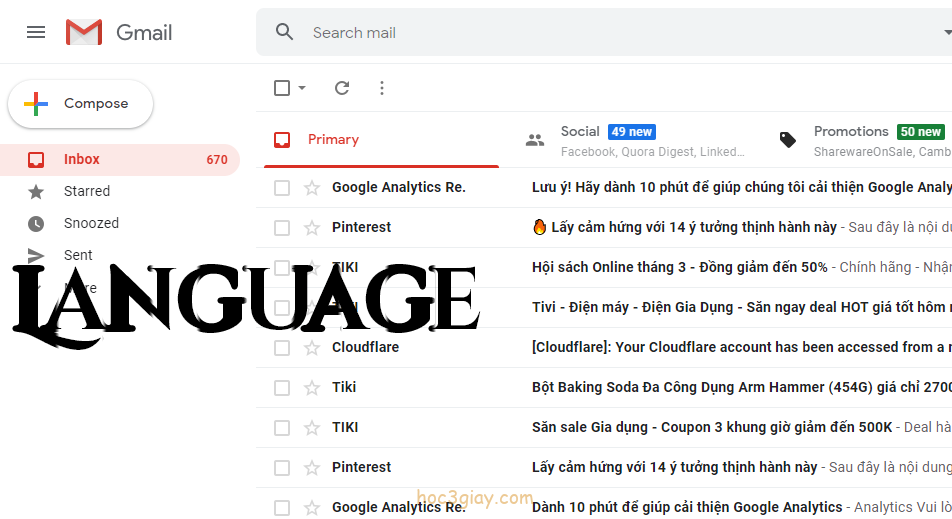Star the Cloudflare email
The image size is (952, 519).
pyautogui.click(x=312, y=347)
